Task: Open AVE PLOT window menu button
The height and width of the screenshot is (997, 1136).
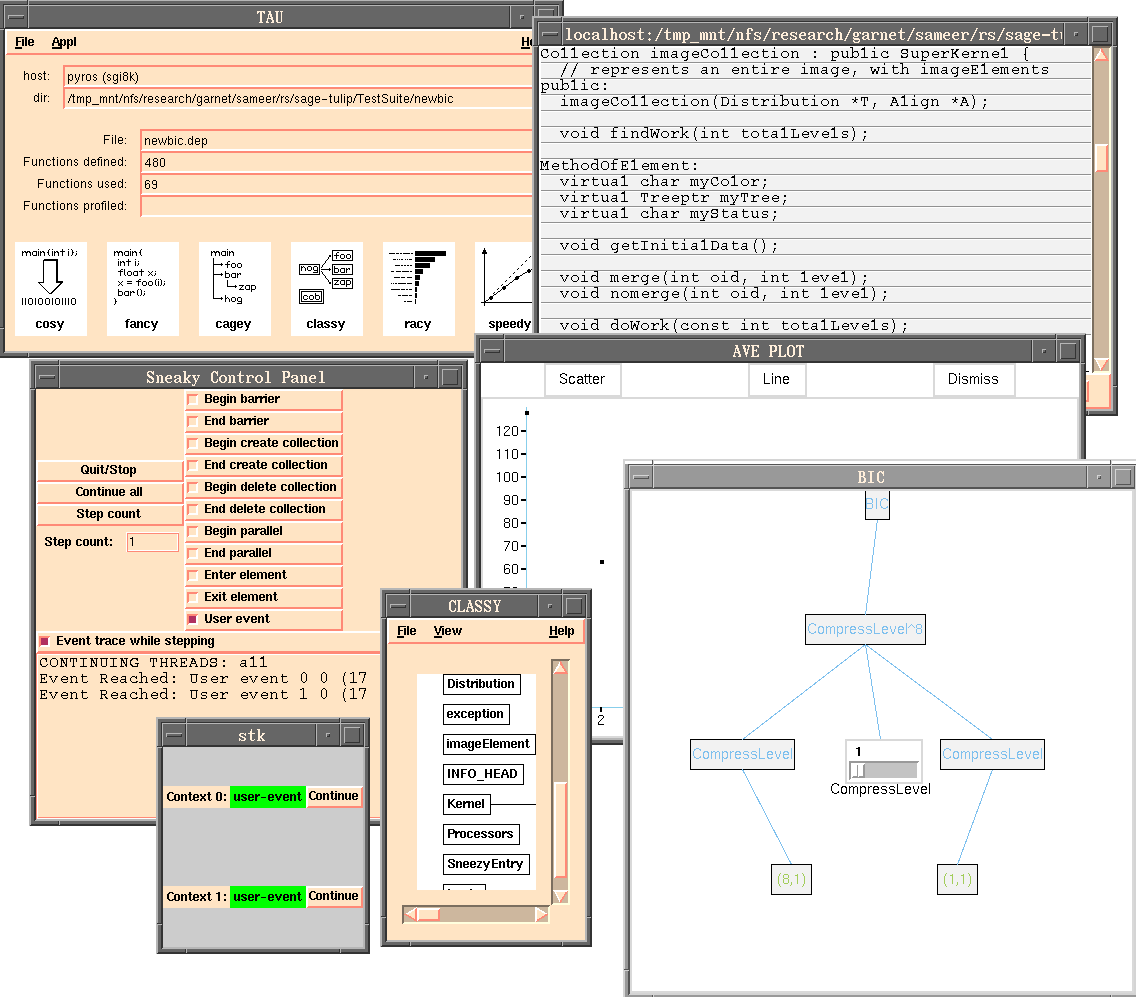Action: coord(492,351)
